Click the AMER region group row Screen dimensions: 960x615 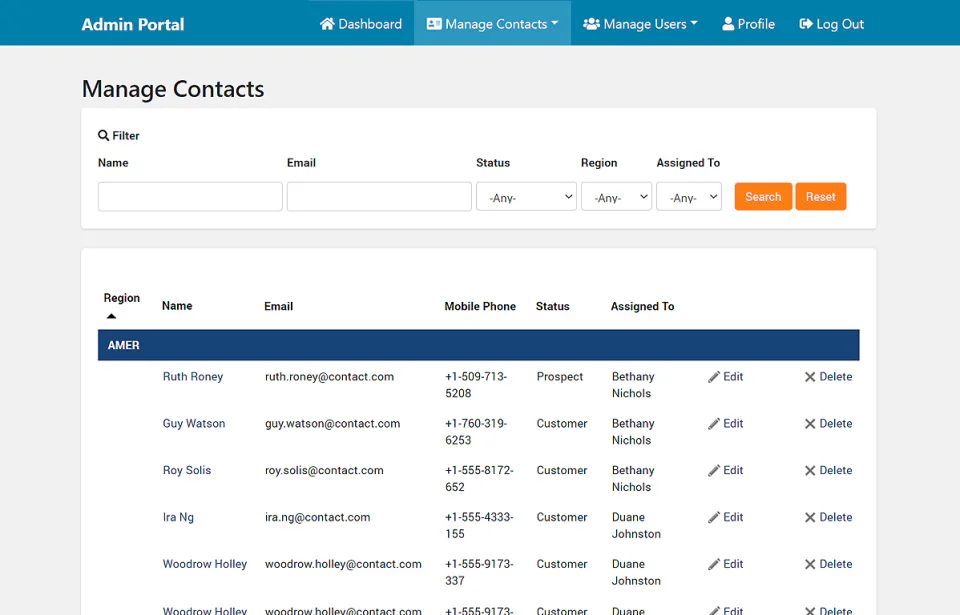[478, 345]
